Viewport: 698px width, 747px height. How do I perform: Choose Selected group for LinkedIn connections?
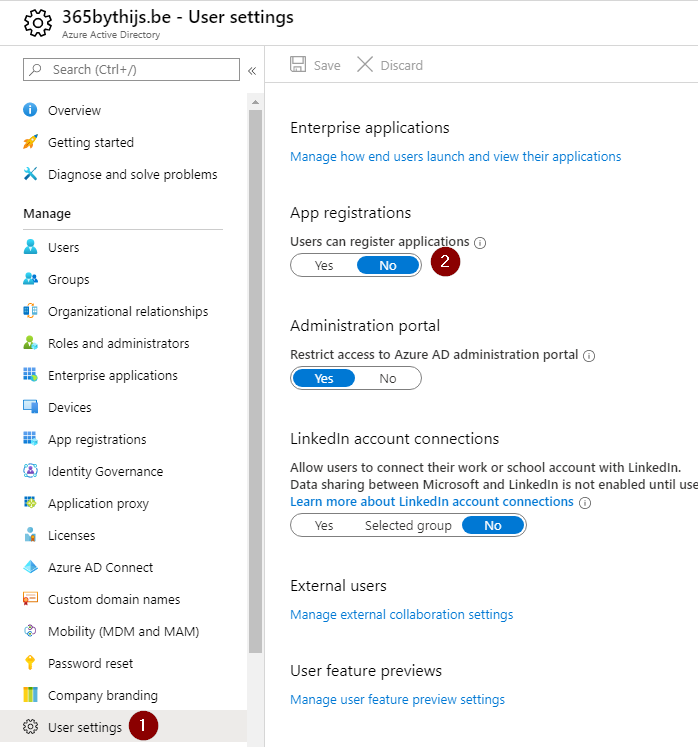click(x=408, y=525)
